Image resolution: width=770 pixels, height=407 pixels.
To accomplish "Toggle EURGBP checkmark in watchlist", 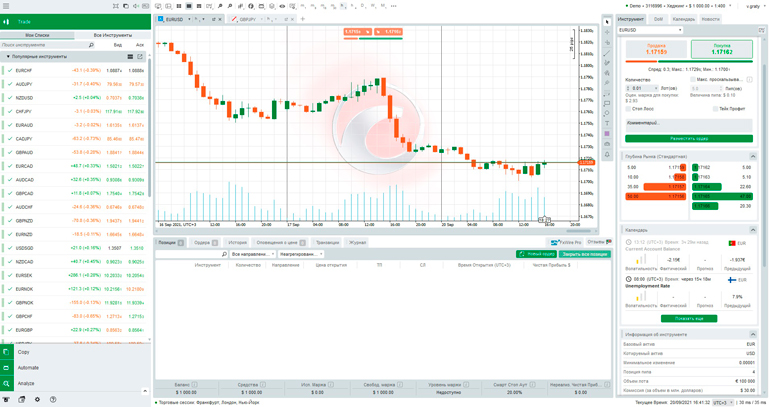I will [10, 330].
